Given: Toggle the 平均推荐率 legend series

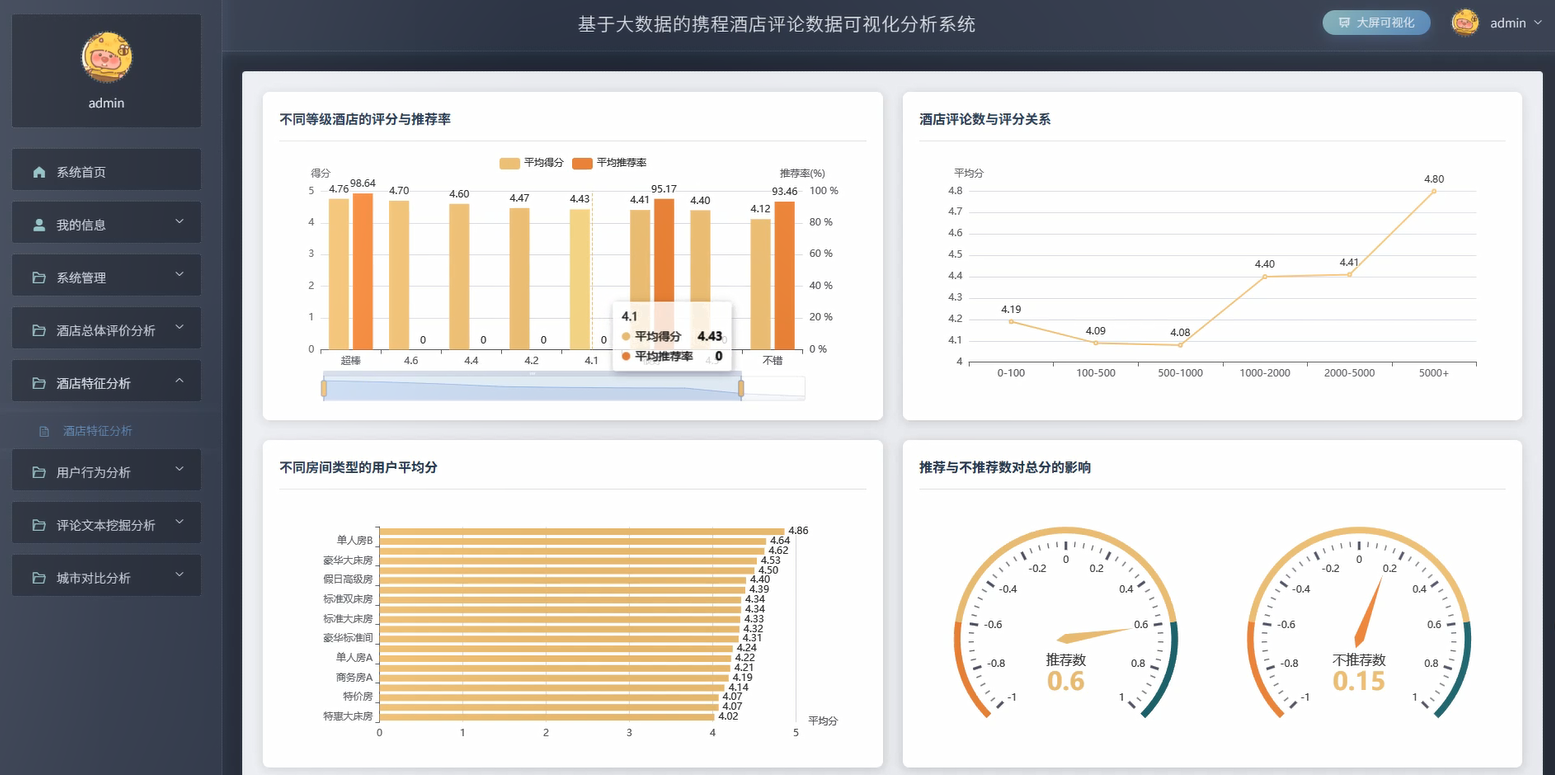Looking at the screenshot, I should (x=609, y=163).
